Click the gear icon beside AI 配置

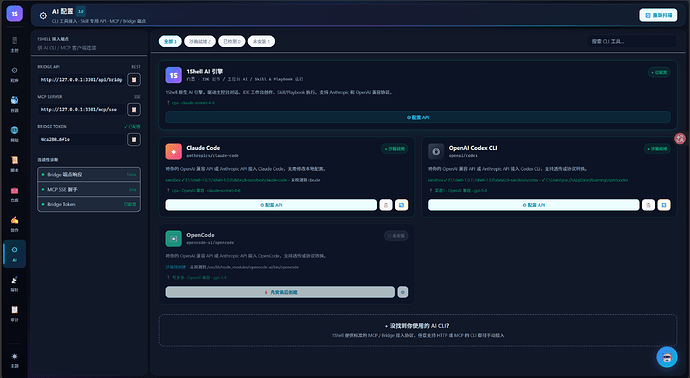coord(43,15)
